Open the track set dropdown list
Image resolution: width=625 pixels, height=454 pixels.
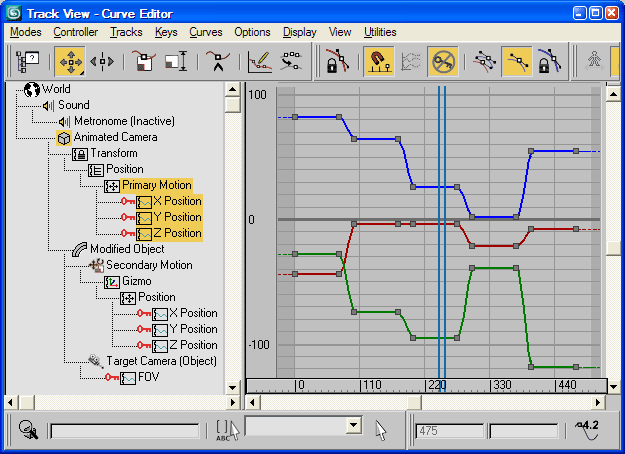click(352, 425)
